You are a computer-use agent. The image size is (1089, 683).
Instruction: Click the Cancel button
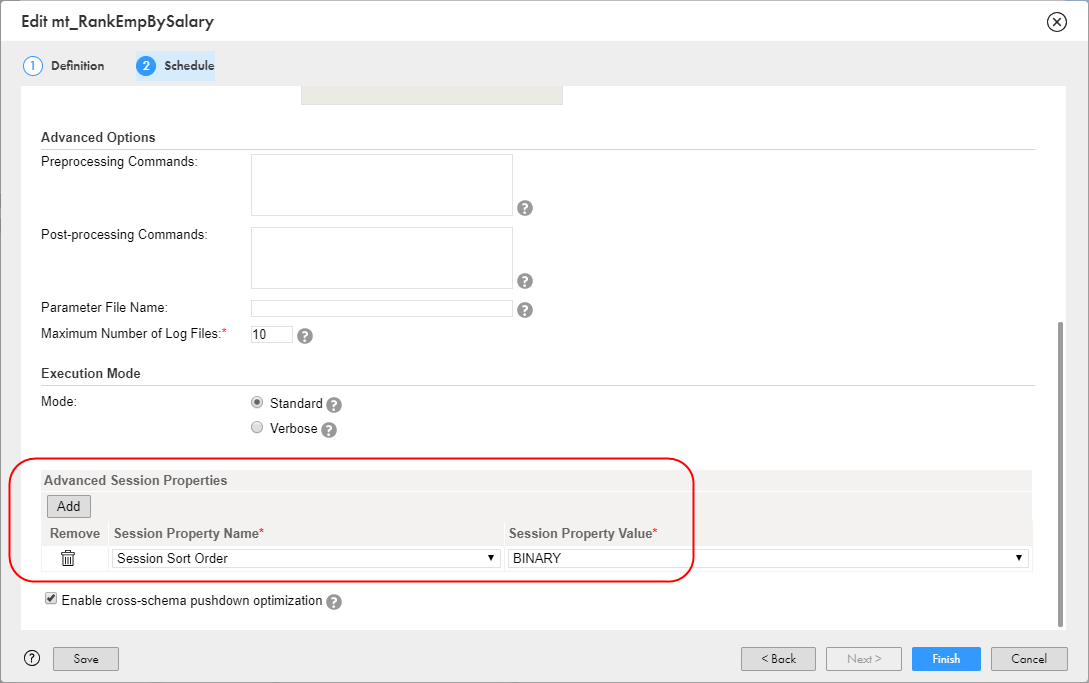pos(1029,659)
